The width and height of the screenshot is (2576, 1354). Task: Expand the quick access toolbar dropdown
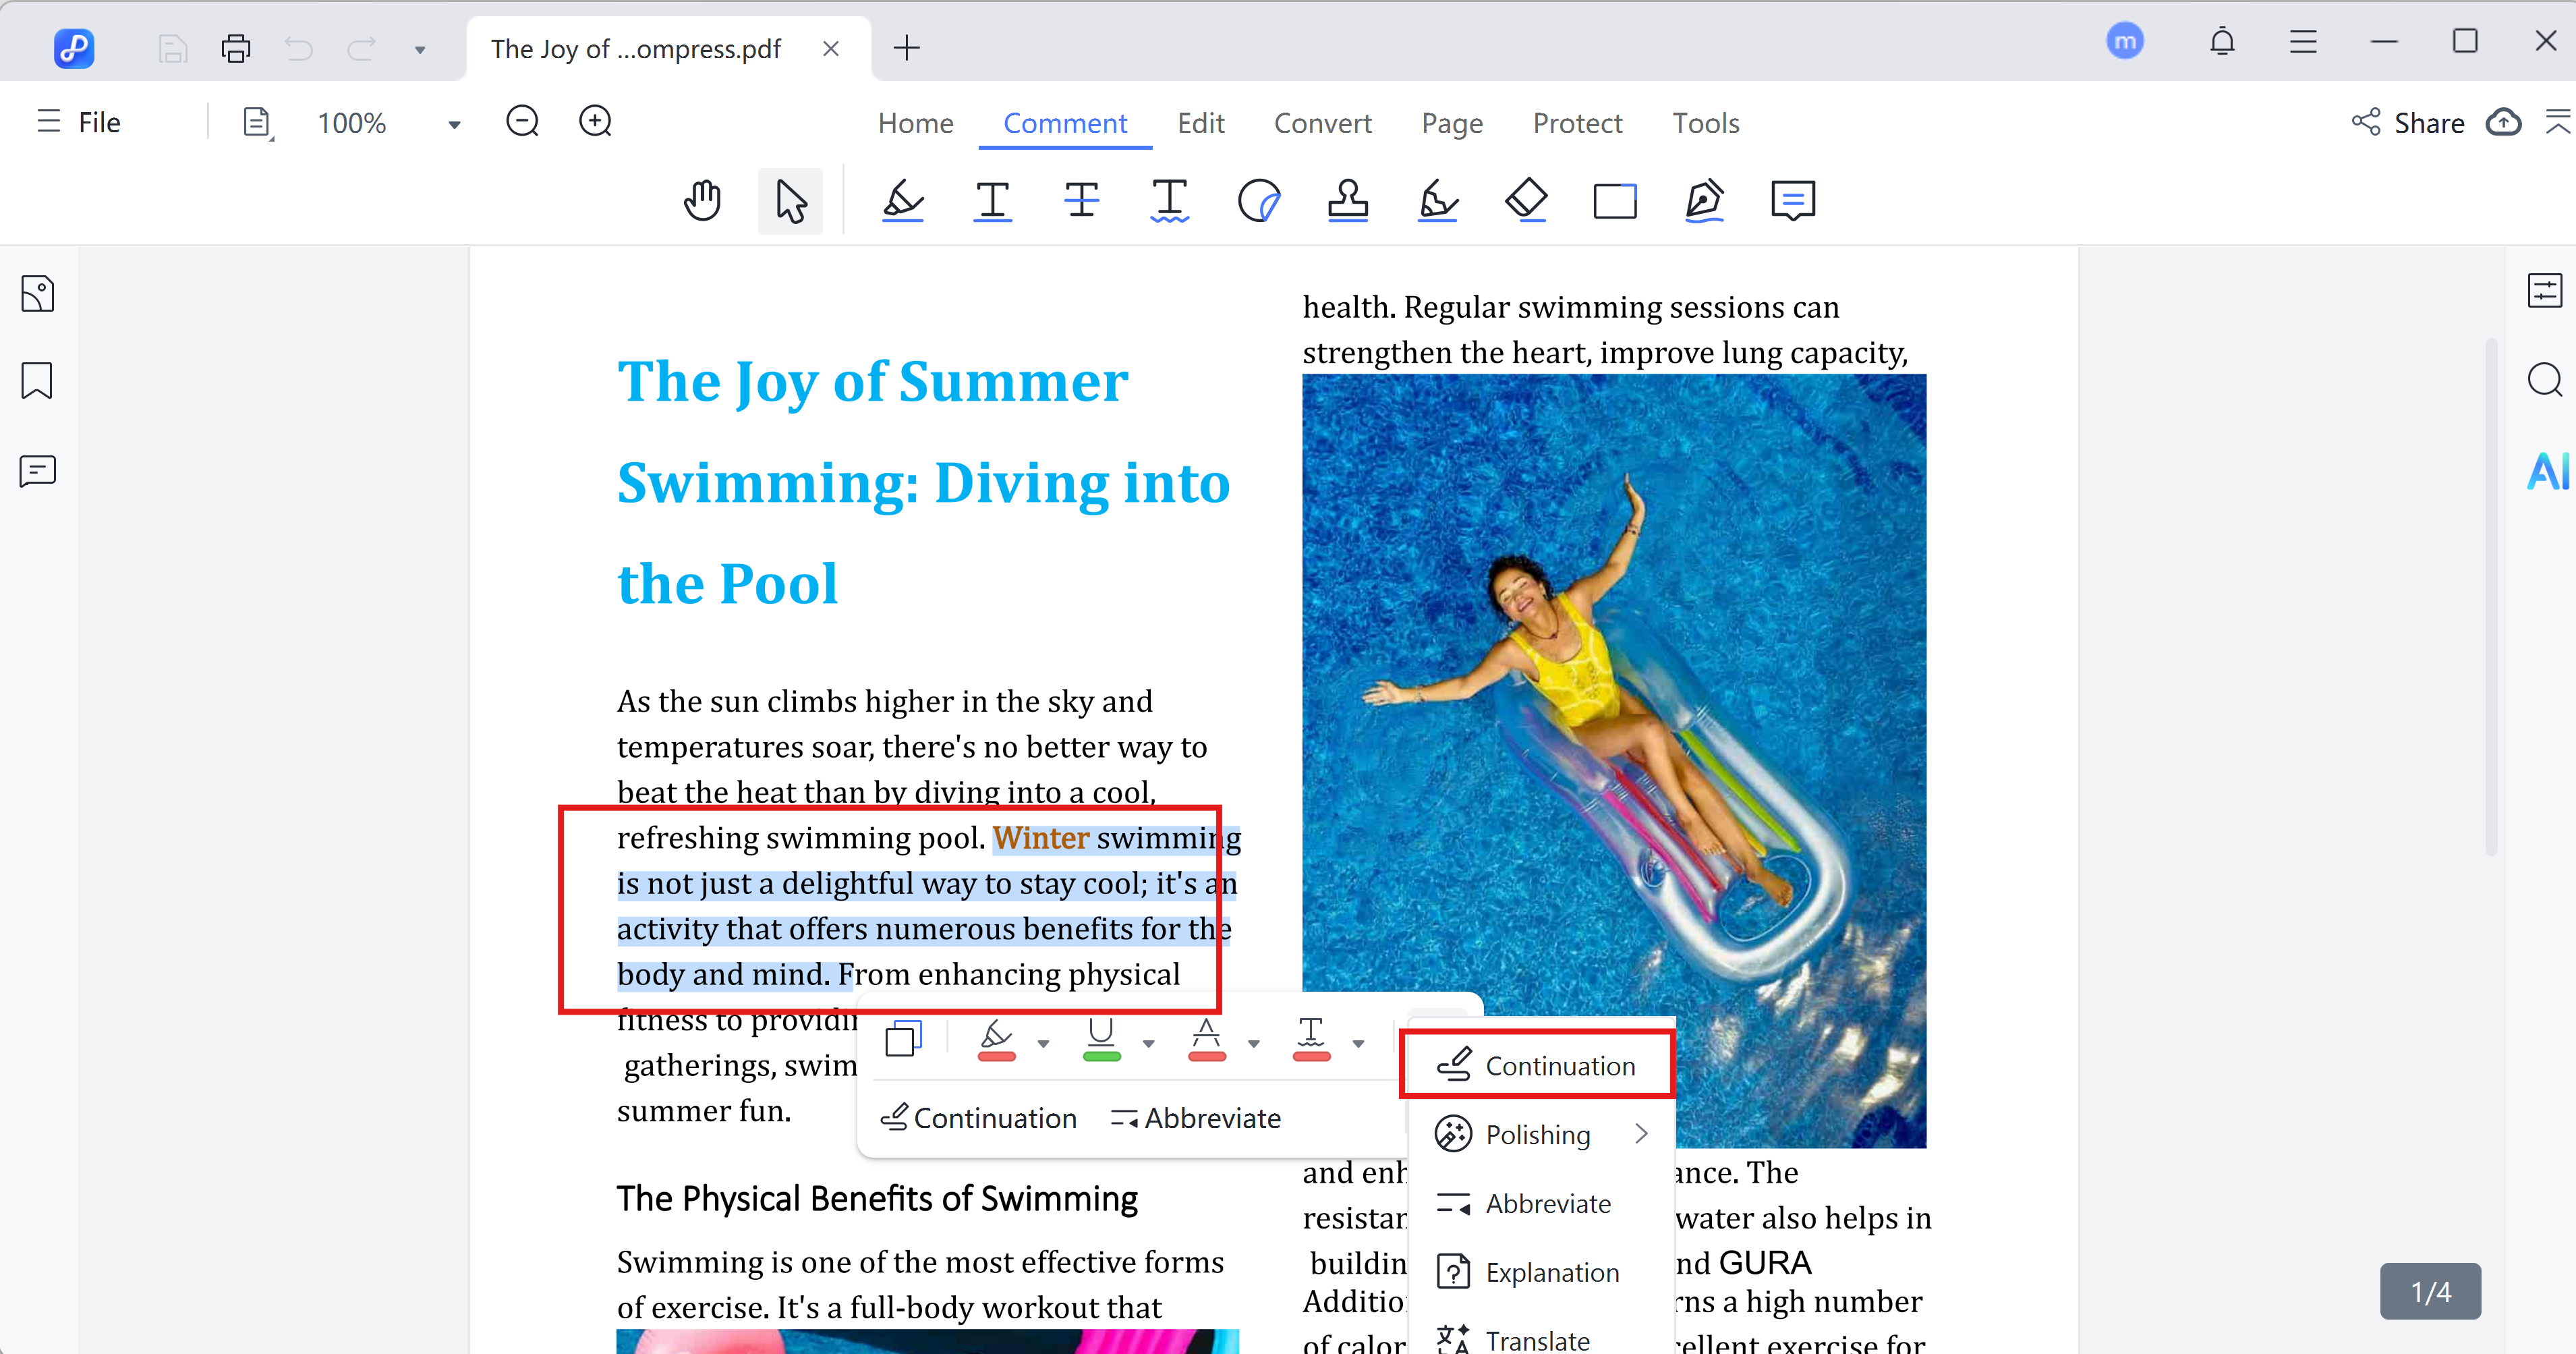pyautogui.click(x=420, y=49)
